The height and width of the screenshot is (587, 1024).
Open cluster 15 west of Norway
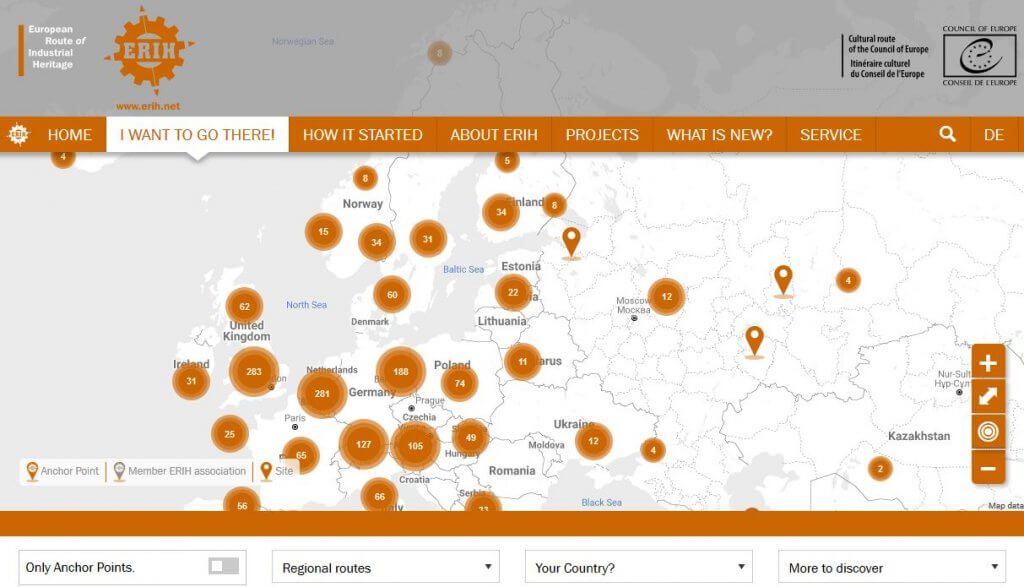tap(323, 231)
